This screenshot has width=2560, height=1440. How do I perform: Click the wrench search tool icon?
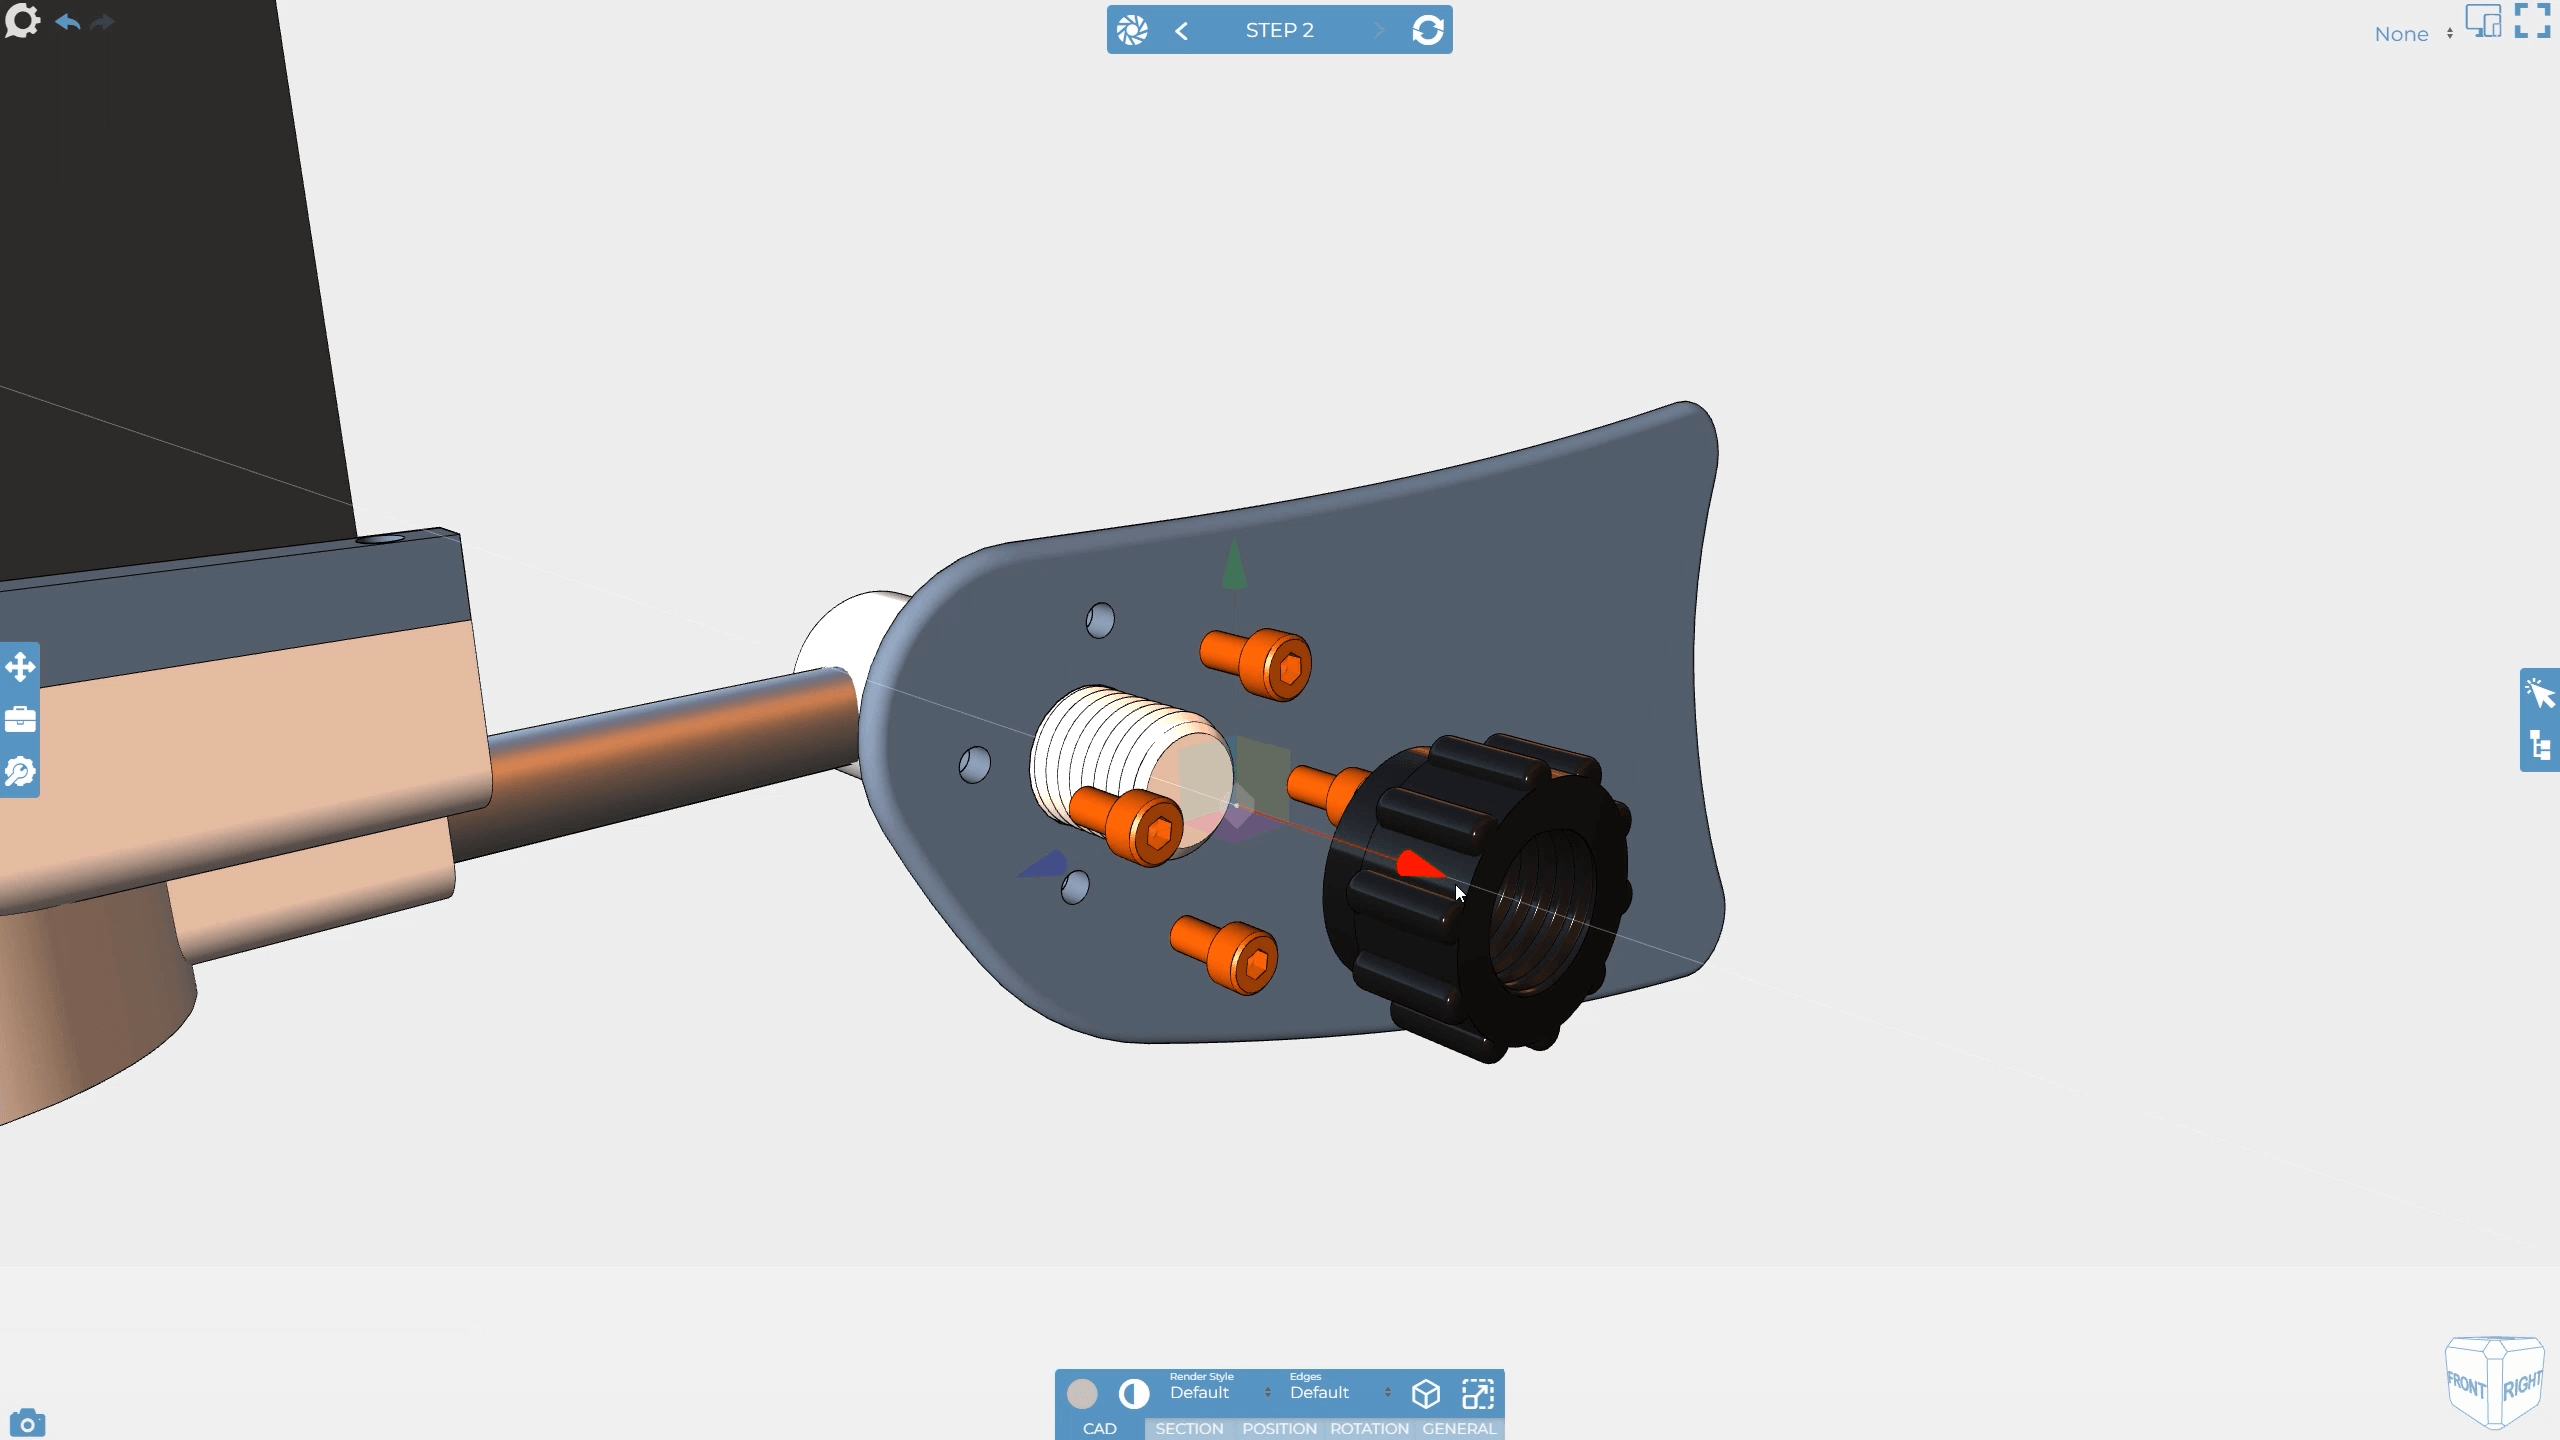pyautogui.click(x=20, y=772)
